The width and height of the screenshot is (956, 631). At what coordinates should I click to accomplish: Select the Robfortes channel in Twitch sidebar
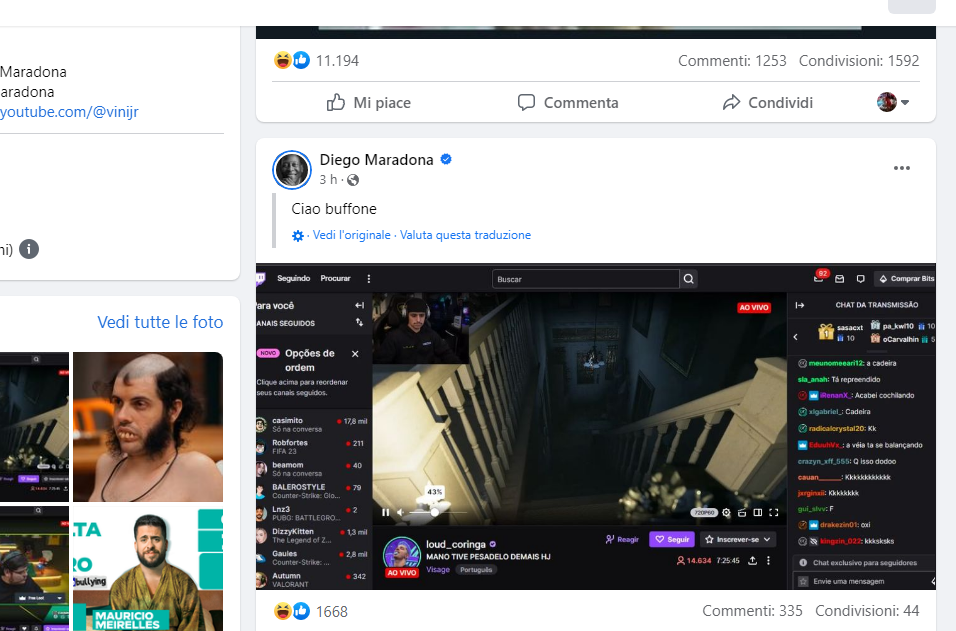(312, 447)
